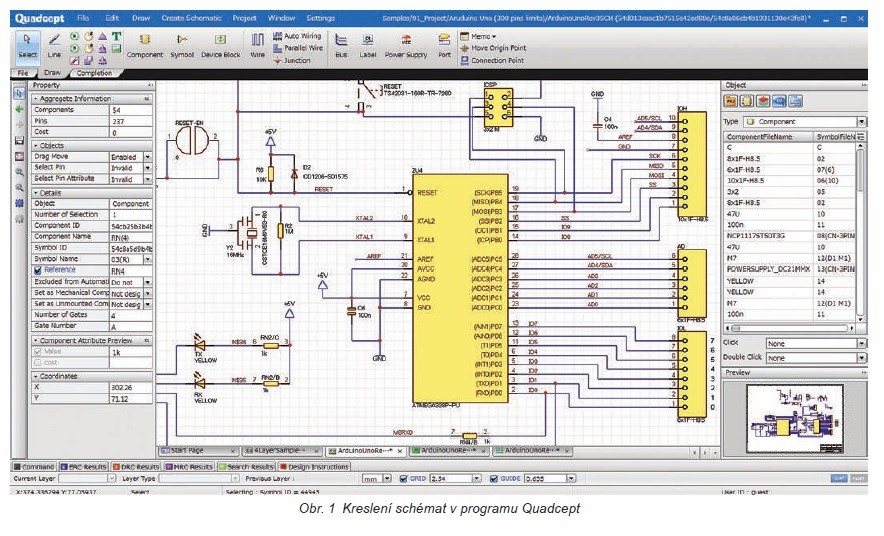The image size is (884, 536).
Task: Select the Bus tool
Action: coord(341,46)
